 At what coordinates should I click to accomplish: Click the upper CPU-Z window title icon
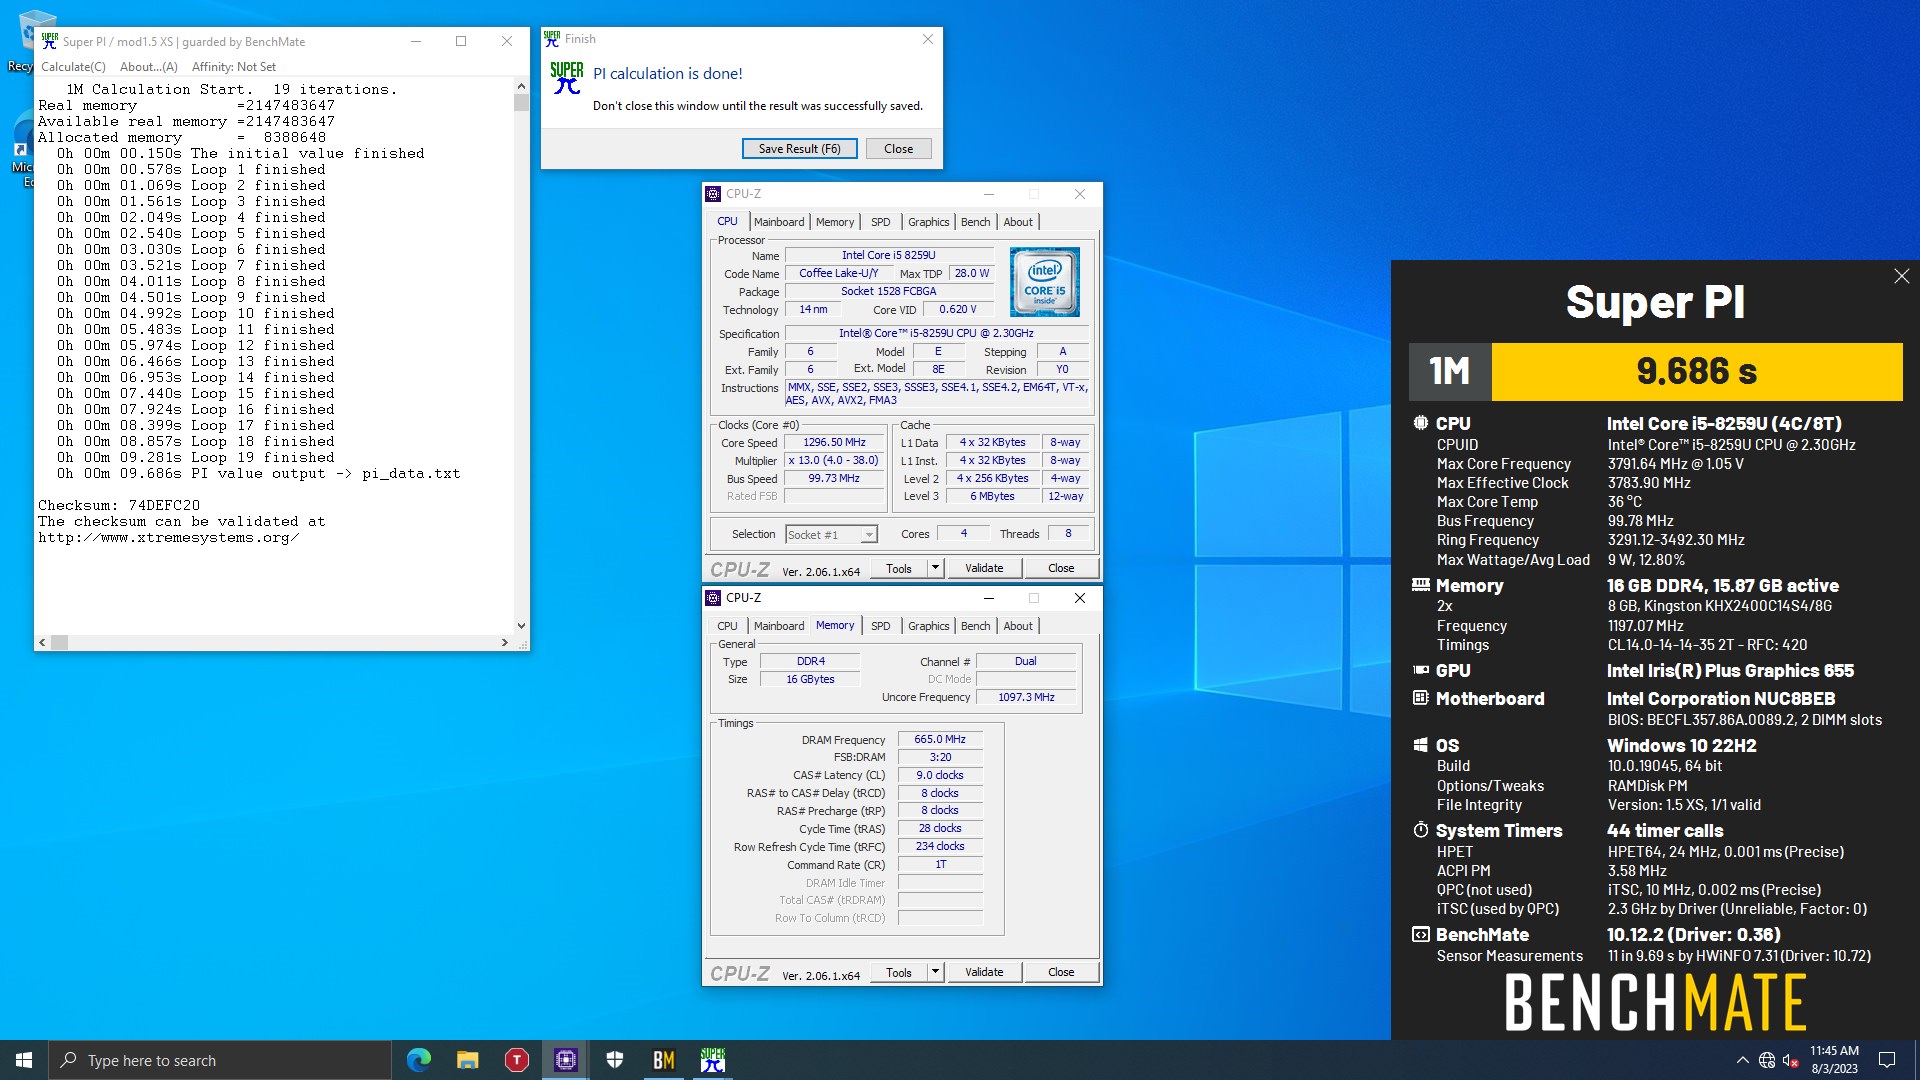click(713, 194)
